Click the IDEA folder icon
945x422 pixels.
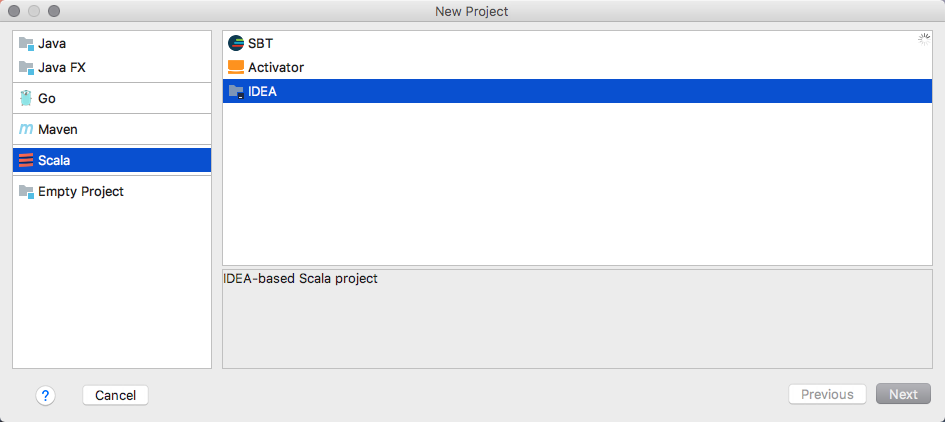tap(236, 92)
